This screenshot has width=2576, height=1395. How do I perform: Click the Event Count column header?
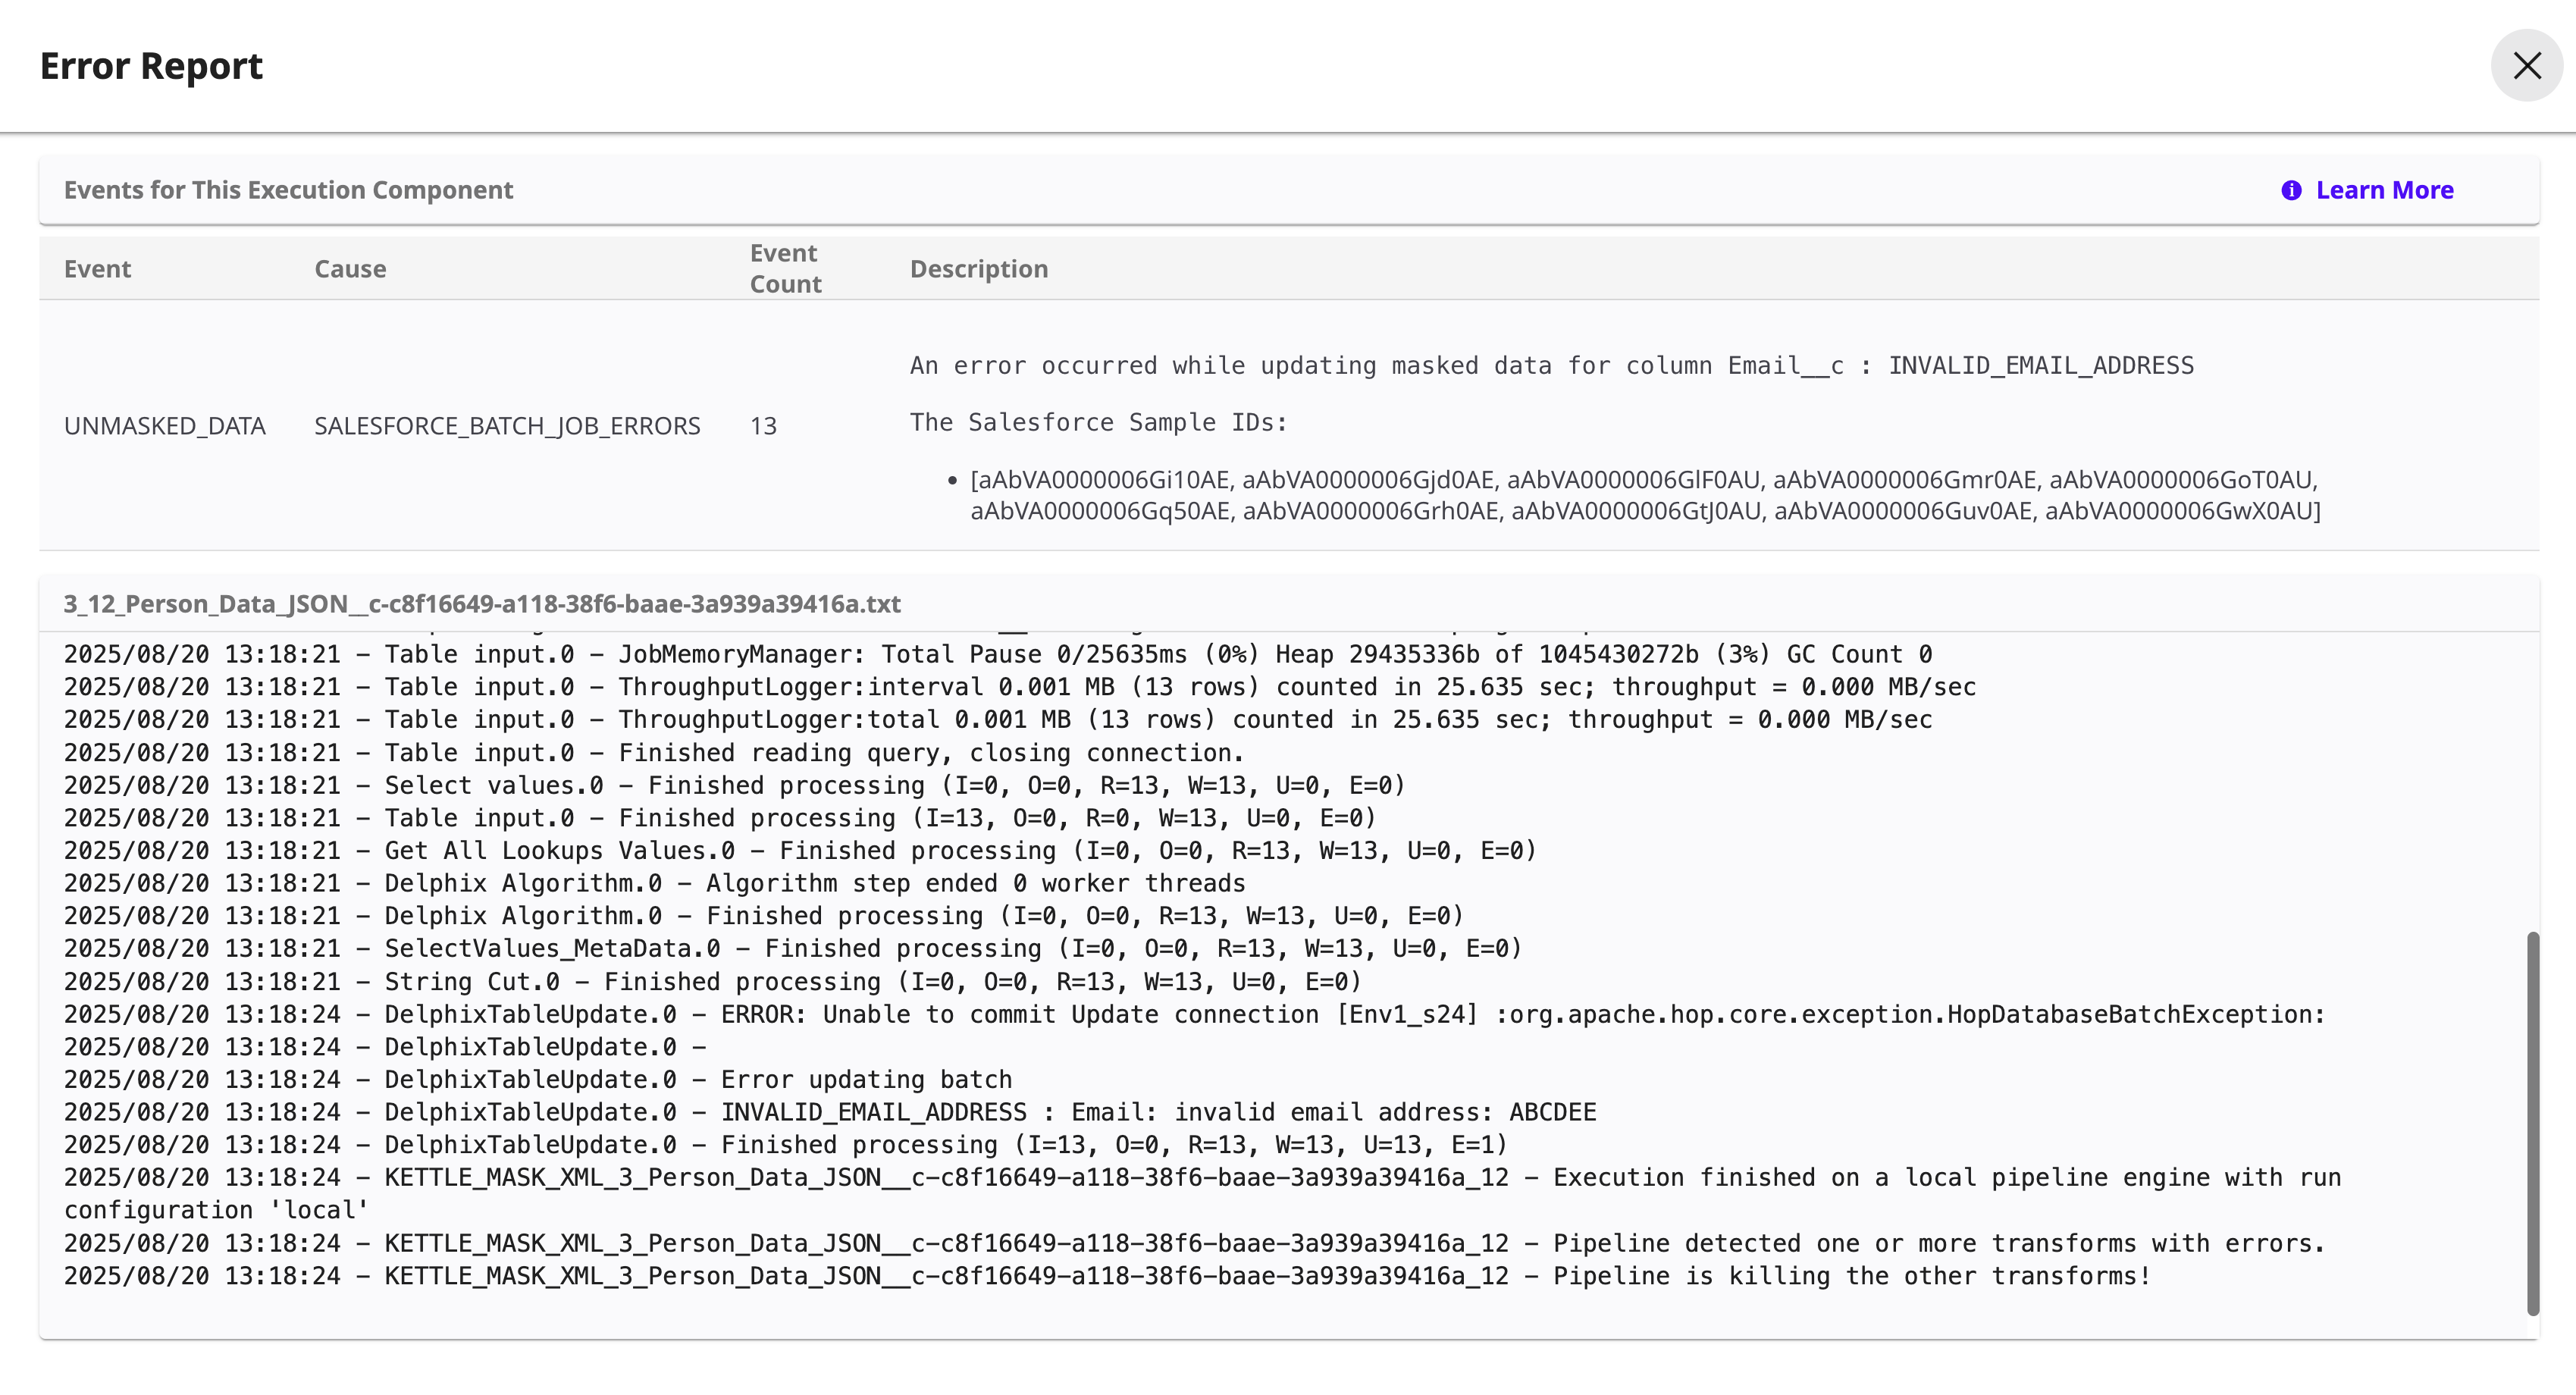pos(785,268)
